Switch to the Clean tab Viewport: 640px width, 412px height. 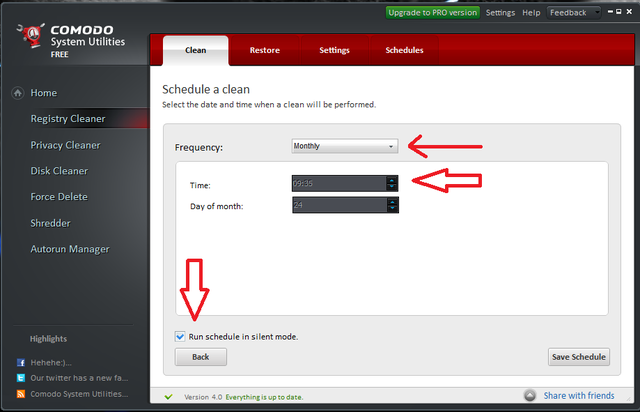coord(196,50)
